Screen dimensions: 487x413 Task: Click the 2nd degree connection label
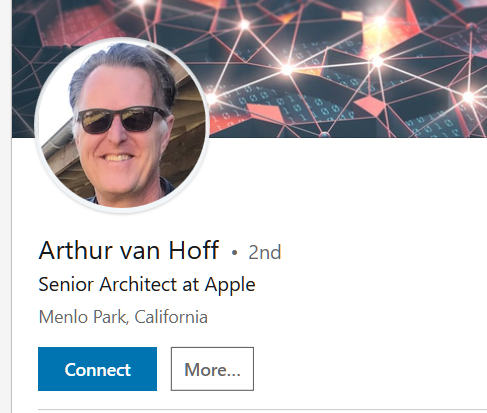(x=265, y=252)
